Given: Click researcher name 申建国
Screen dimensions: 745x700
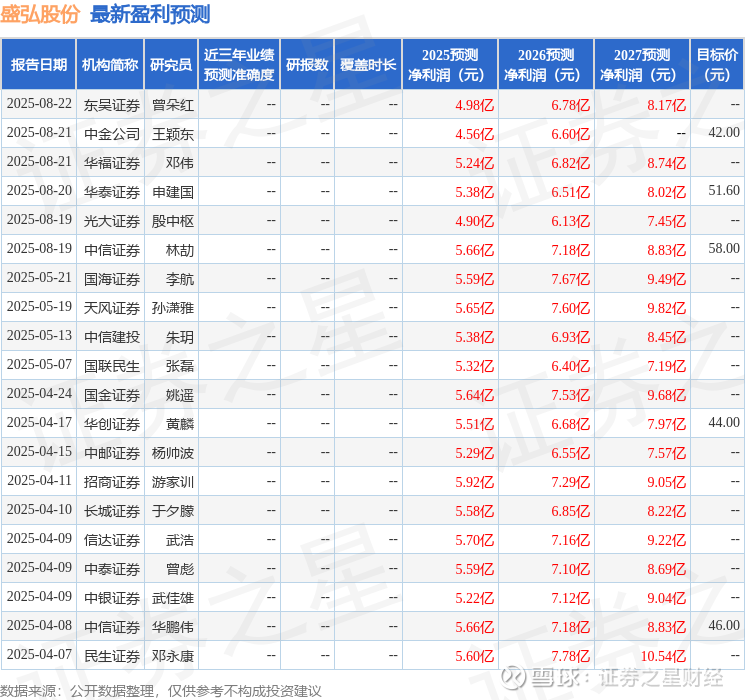Looking at the screenshot, I should tap(172, 192).
